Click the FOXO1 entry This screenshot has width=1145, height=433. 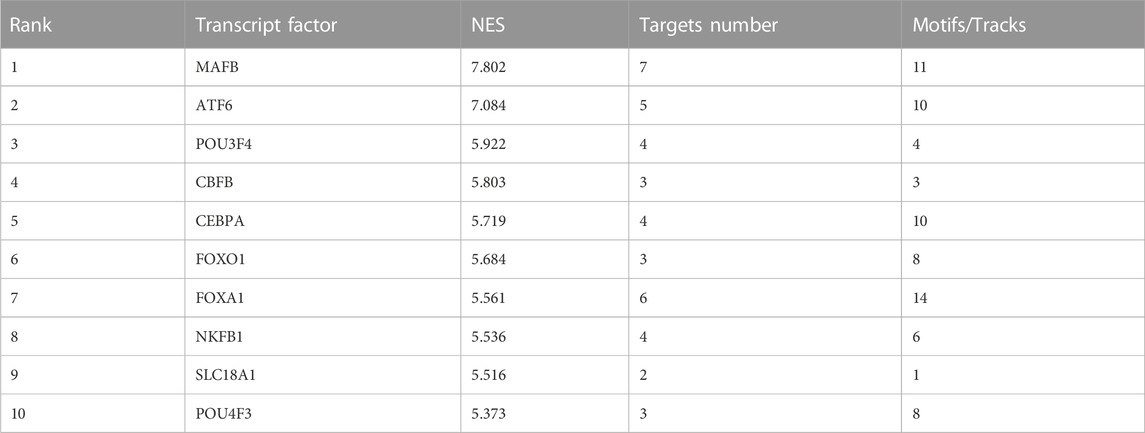coord(323,259)
